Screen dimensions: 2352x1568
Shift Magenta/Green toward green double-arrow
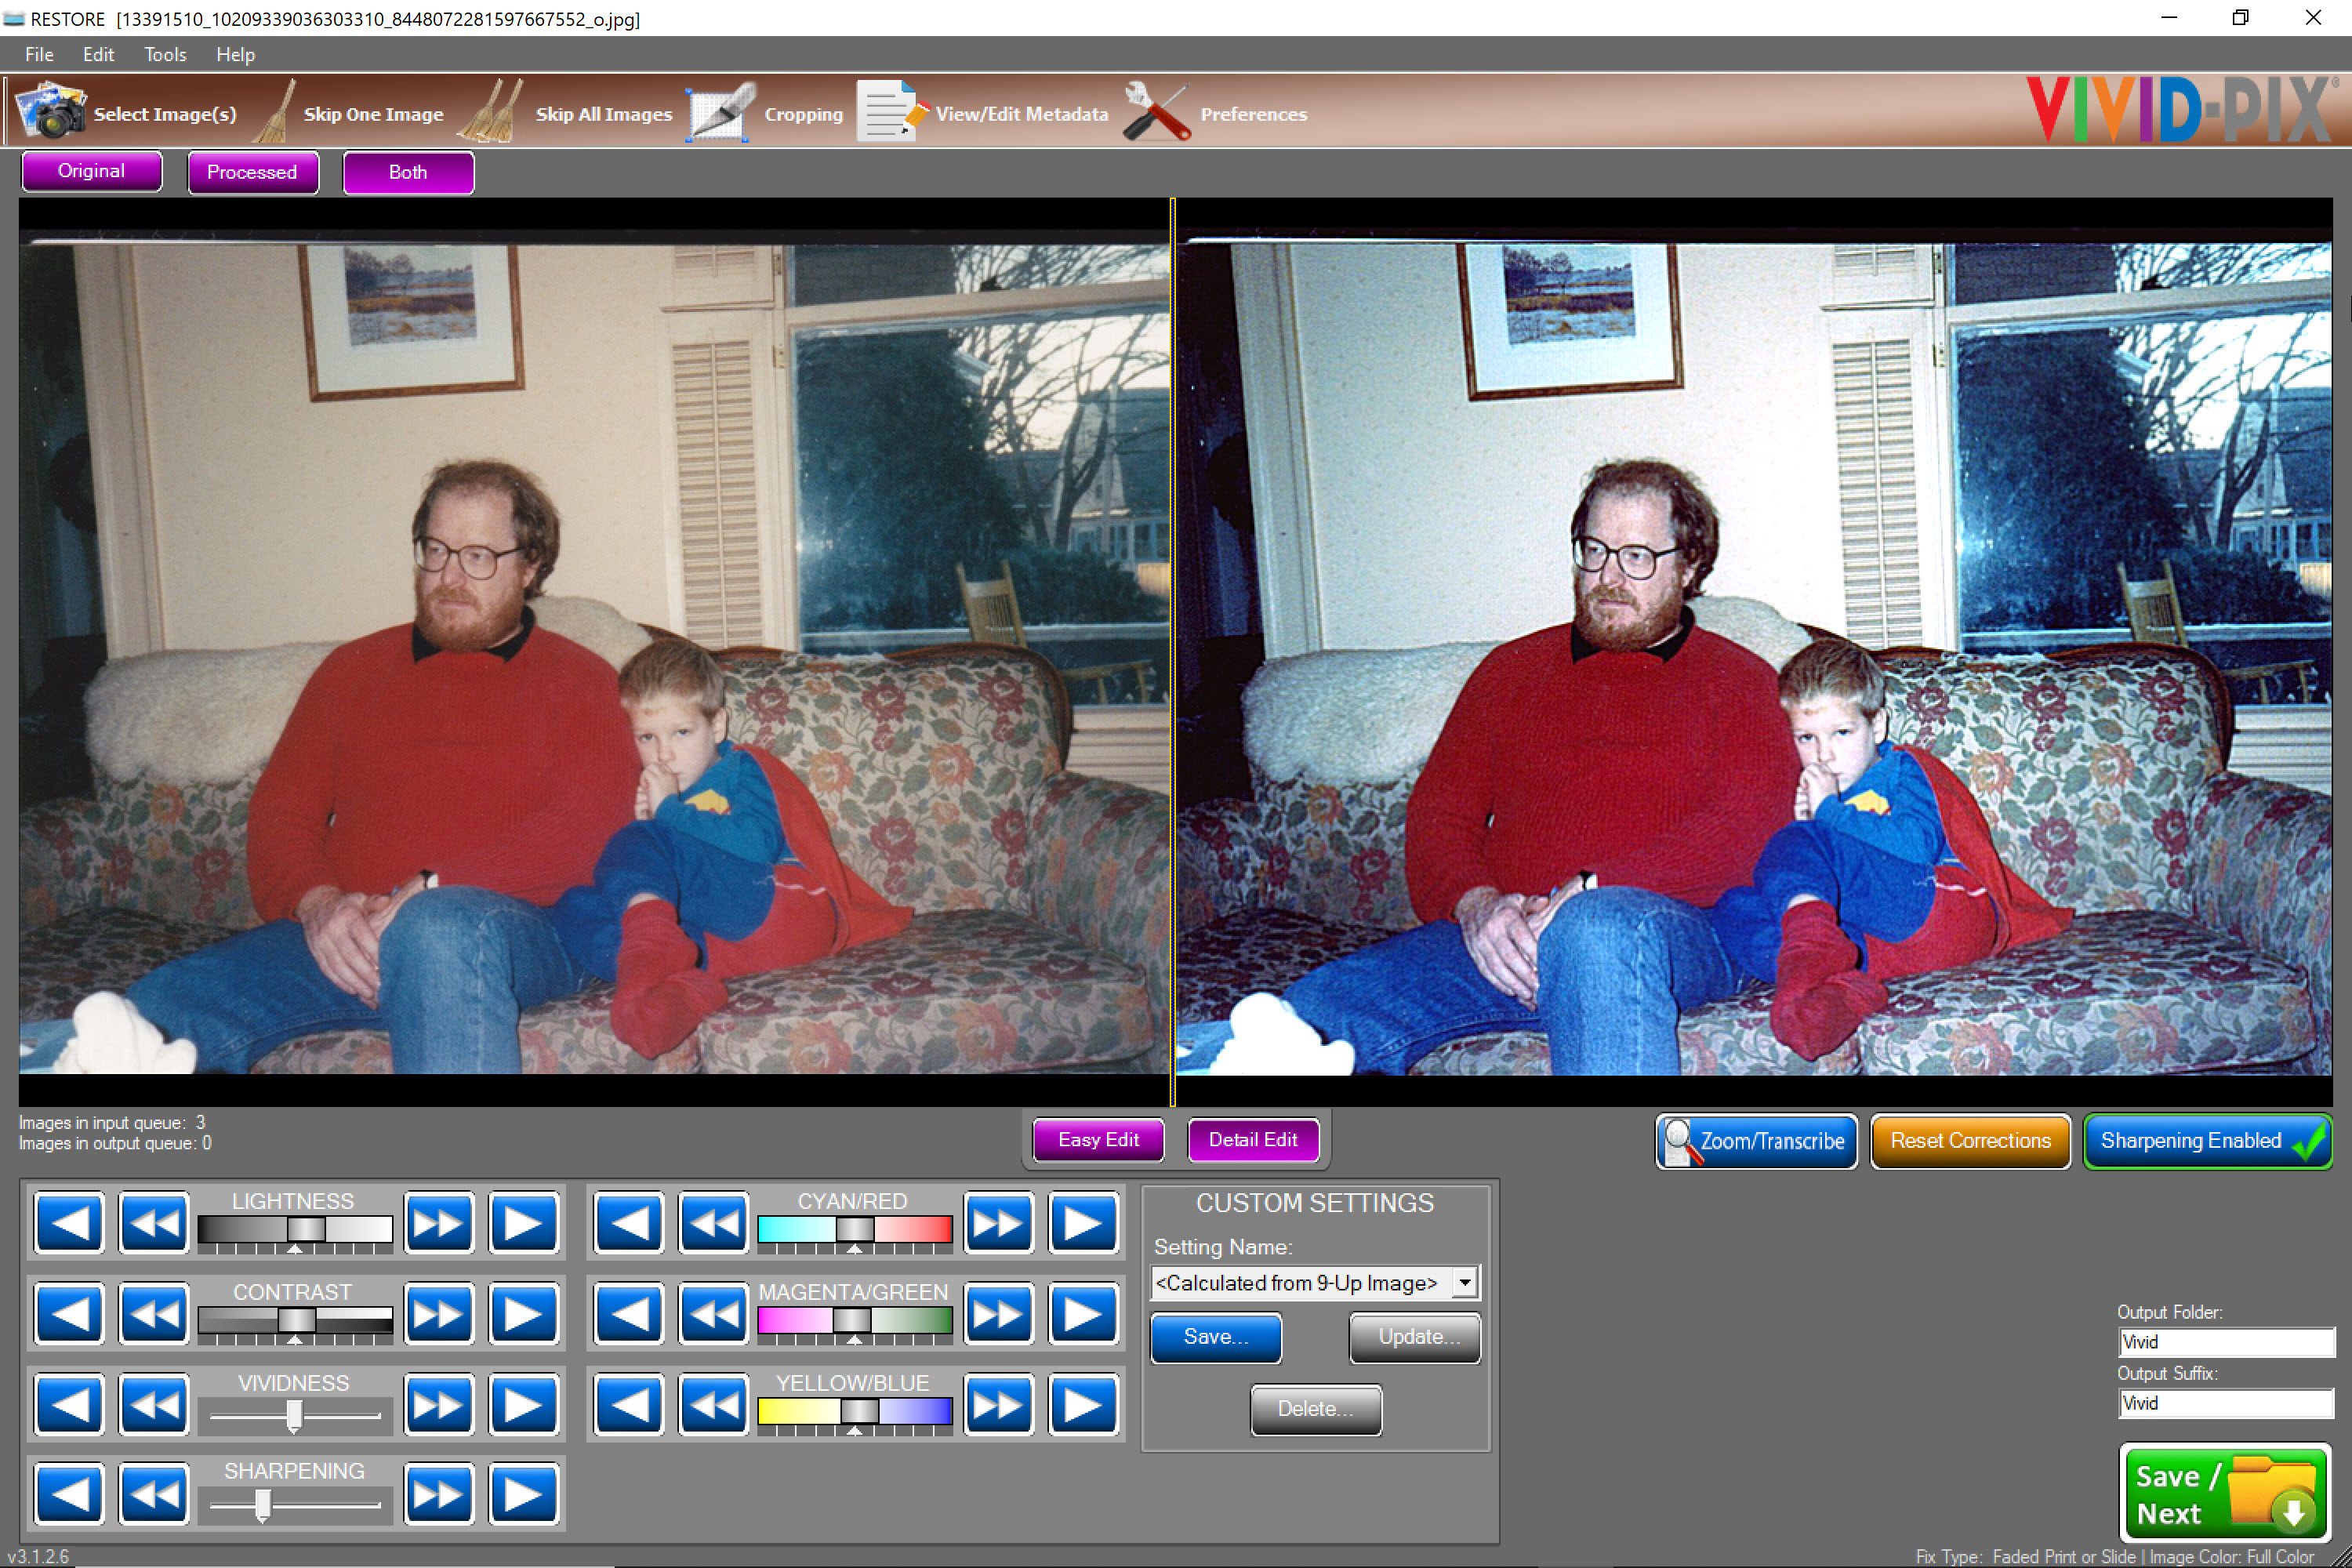tap(998, 1313)
